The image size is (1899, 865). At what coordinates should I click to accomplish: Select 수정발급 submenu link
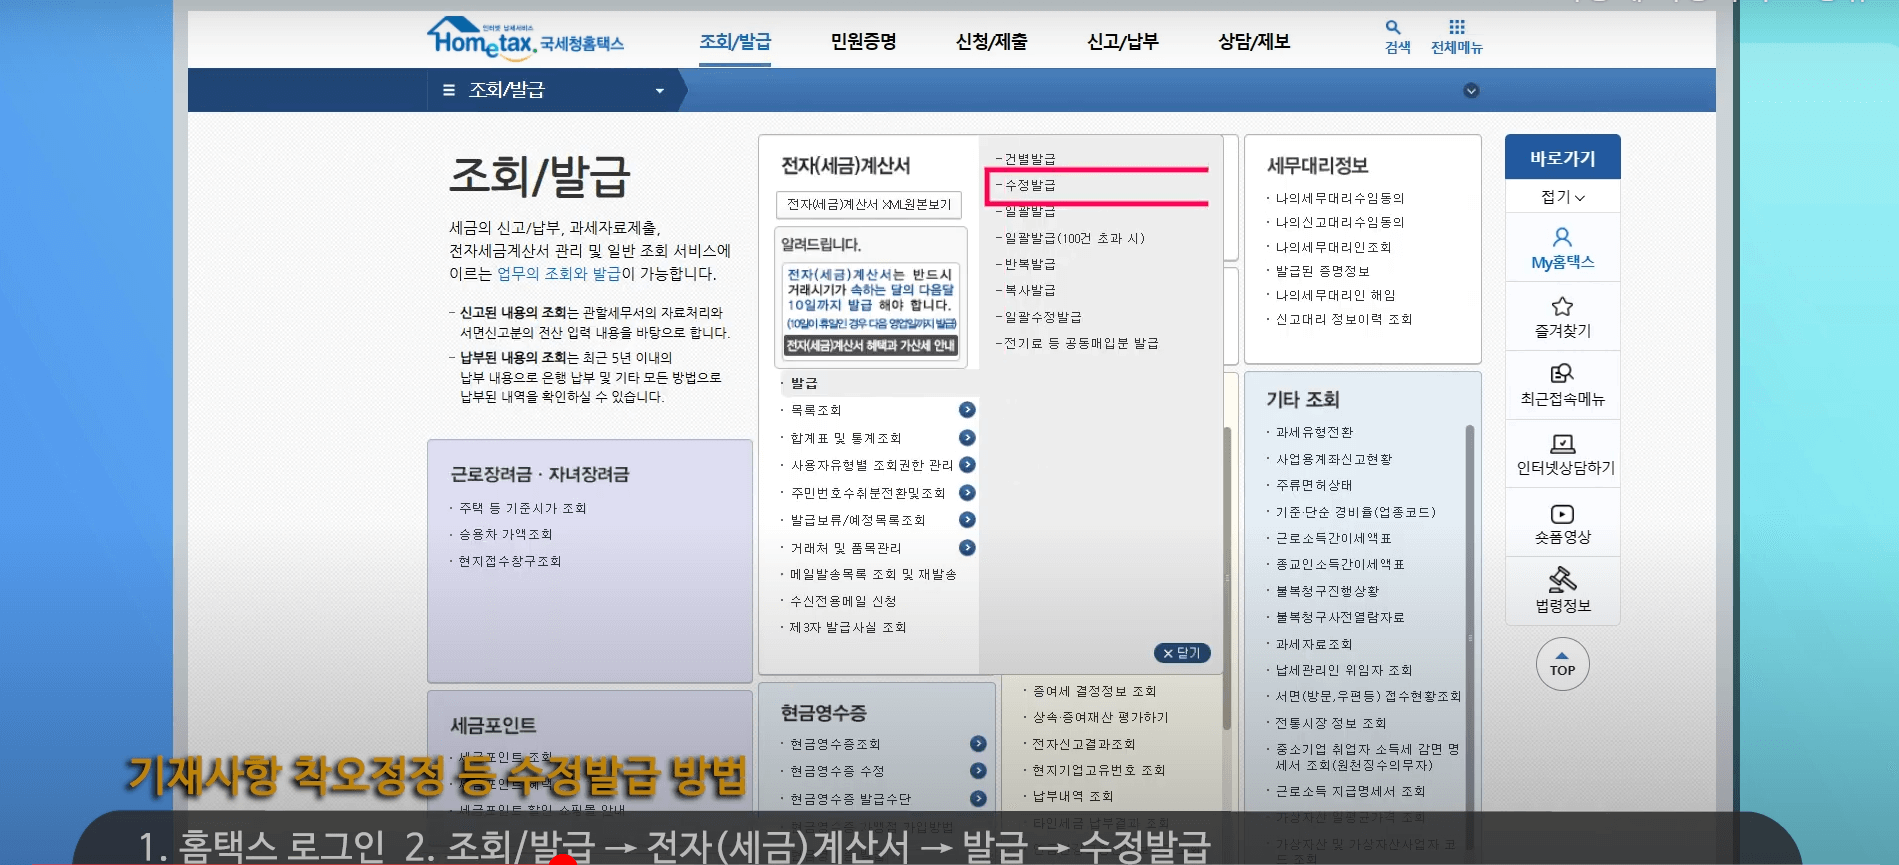click(1030, 185)
